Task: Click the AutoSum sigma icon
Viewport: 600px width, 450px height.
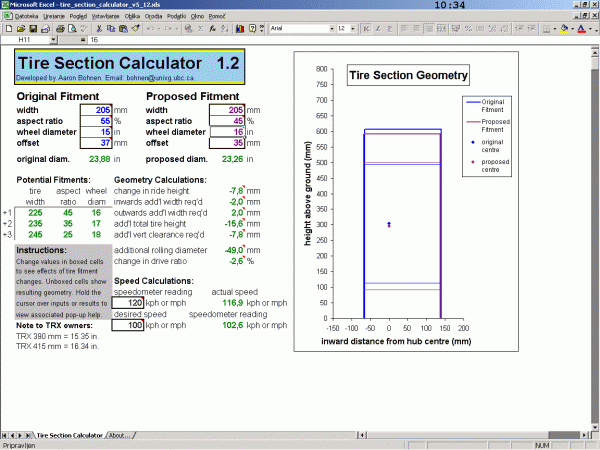Action: click(x=200, y=28)
